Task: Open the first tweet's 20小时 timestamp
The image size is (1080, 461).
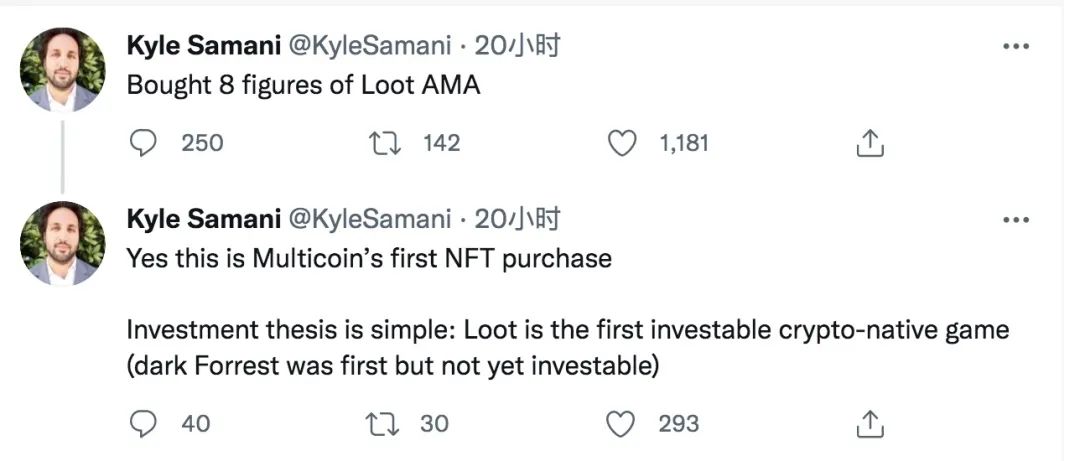Action: pos(517,45)
